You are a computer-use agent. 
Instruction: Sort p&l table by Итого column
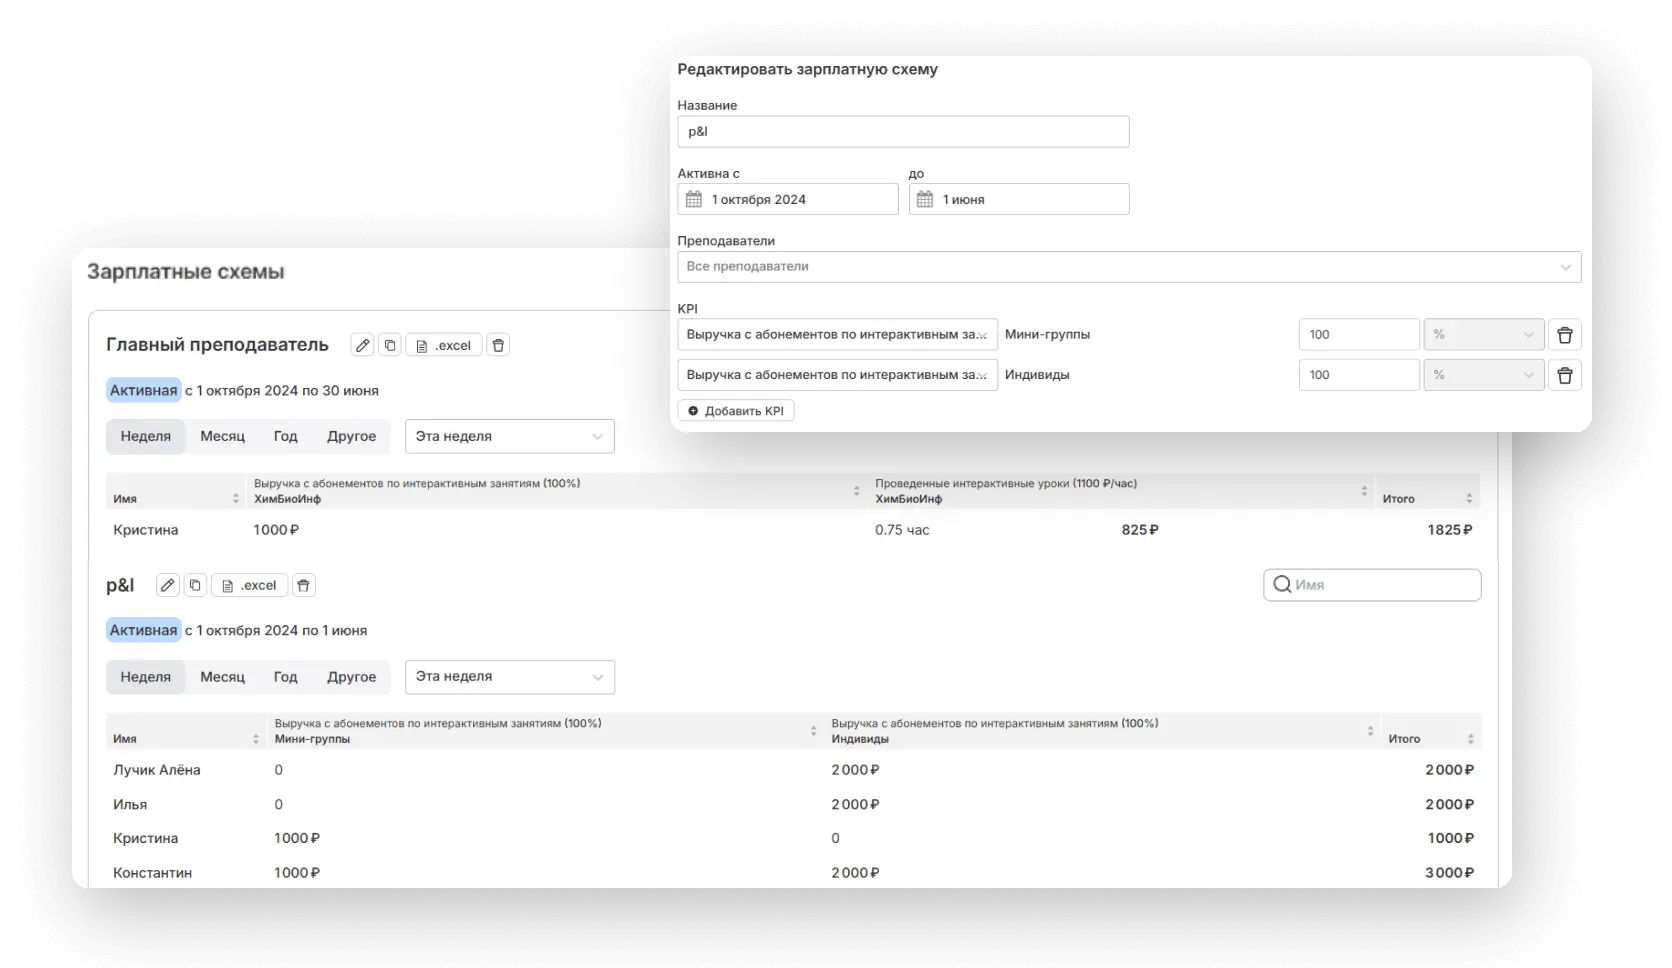pyautogui.click(x=1469, y=739)
